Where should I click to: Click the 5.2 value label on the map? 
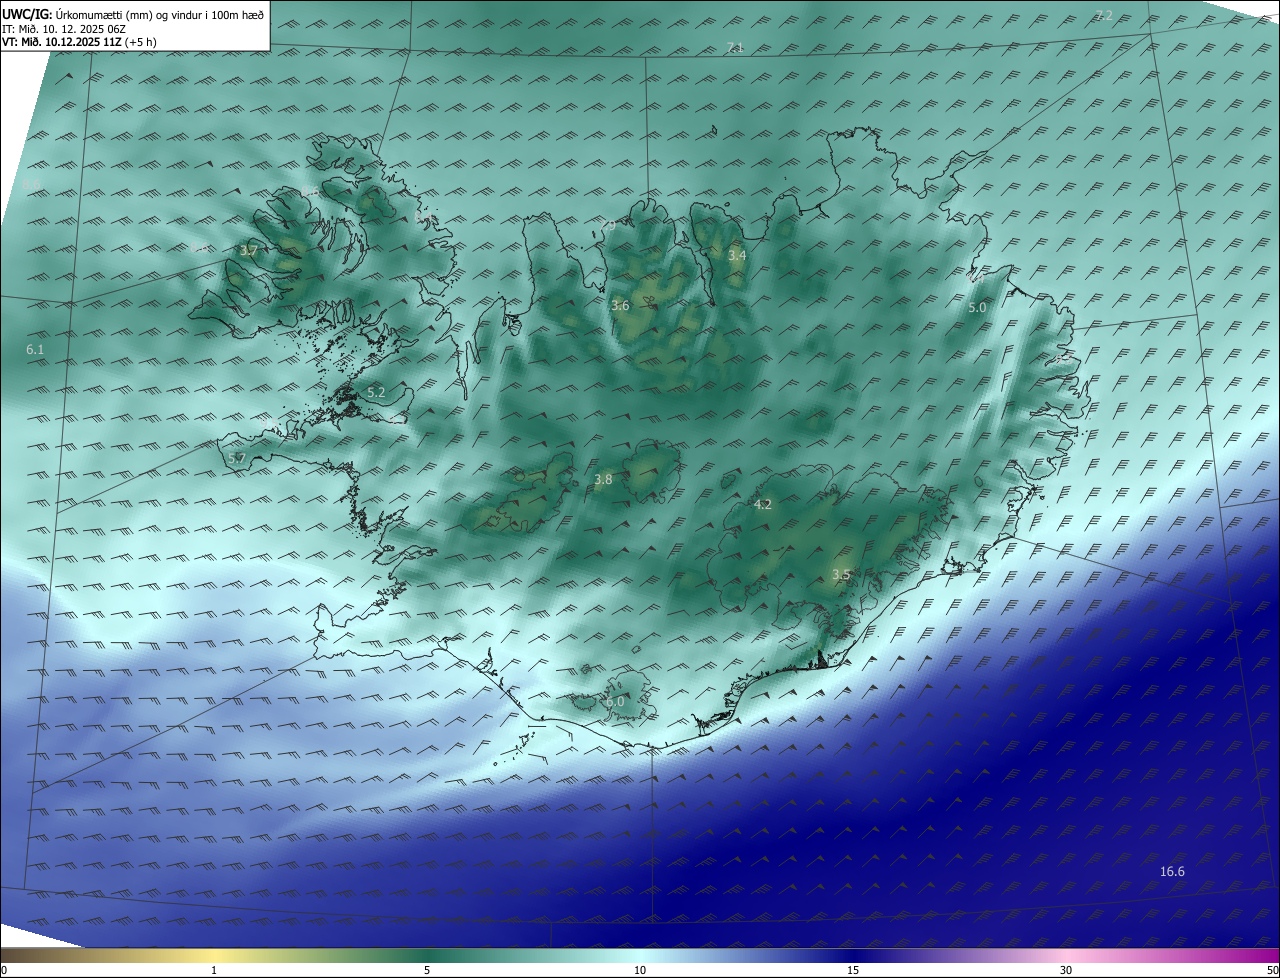pyautogui.click(x=376, y=393)
